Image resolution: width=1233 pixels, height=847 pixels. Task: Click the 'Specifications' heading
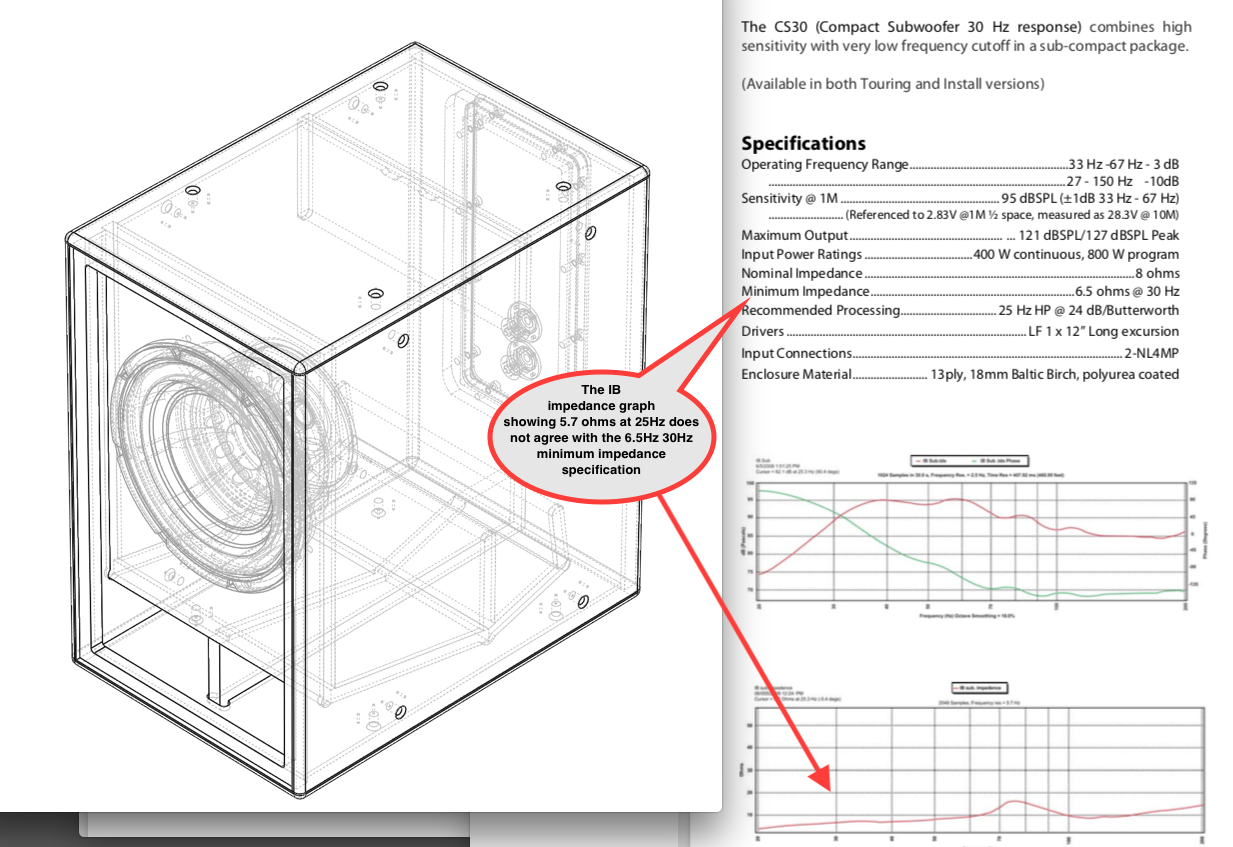tap(803, 143)
